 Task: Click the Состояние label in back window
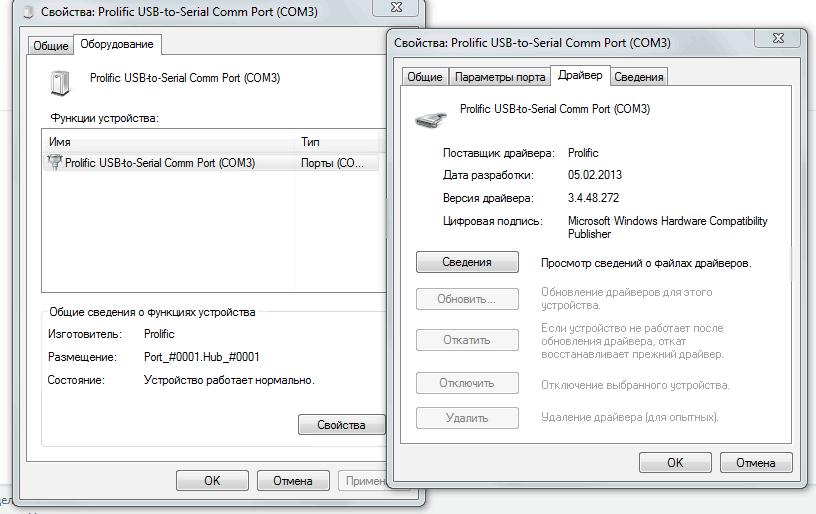(76, 380)
